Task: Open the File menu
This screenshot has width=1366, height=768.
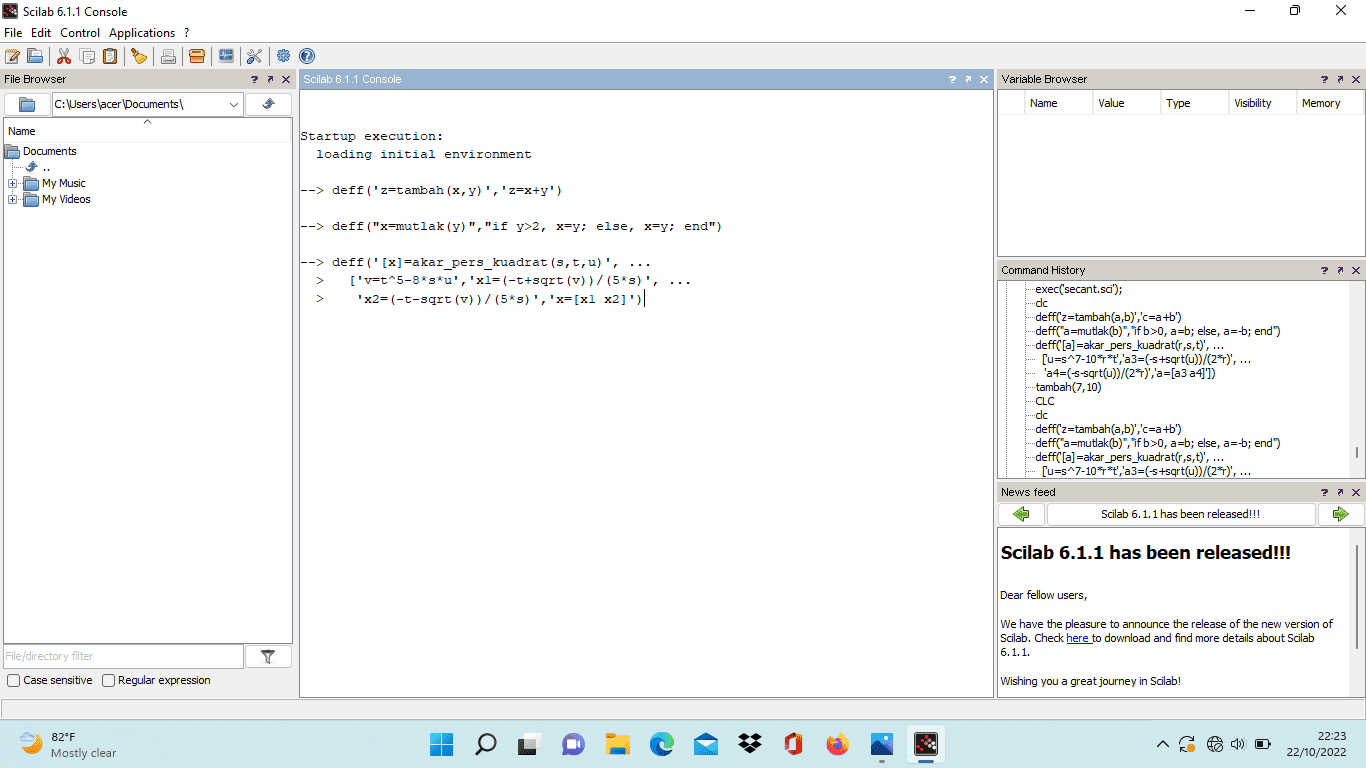Action: click(x=13, y=33)
